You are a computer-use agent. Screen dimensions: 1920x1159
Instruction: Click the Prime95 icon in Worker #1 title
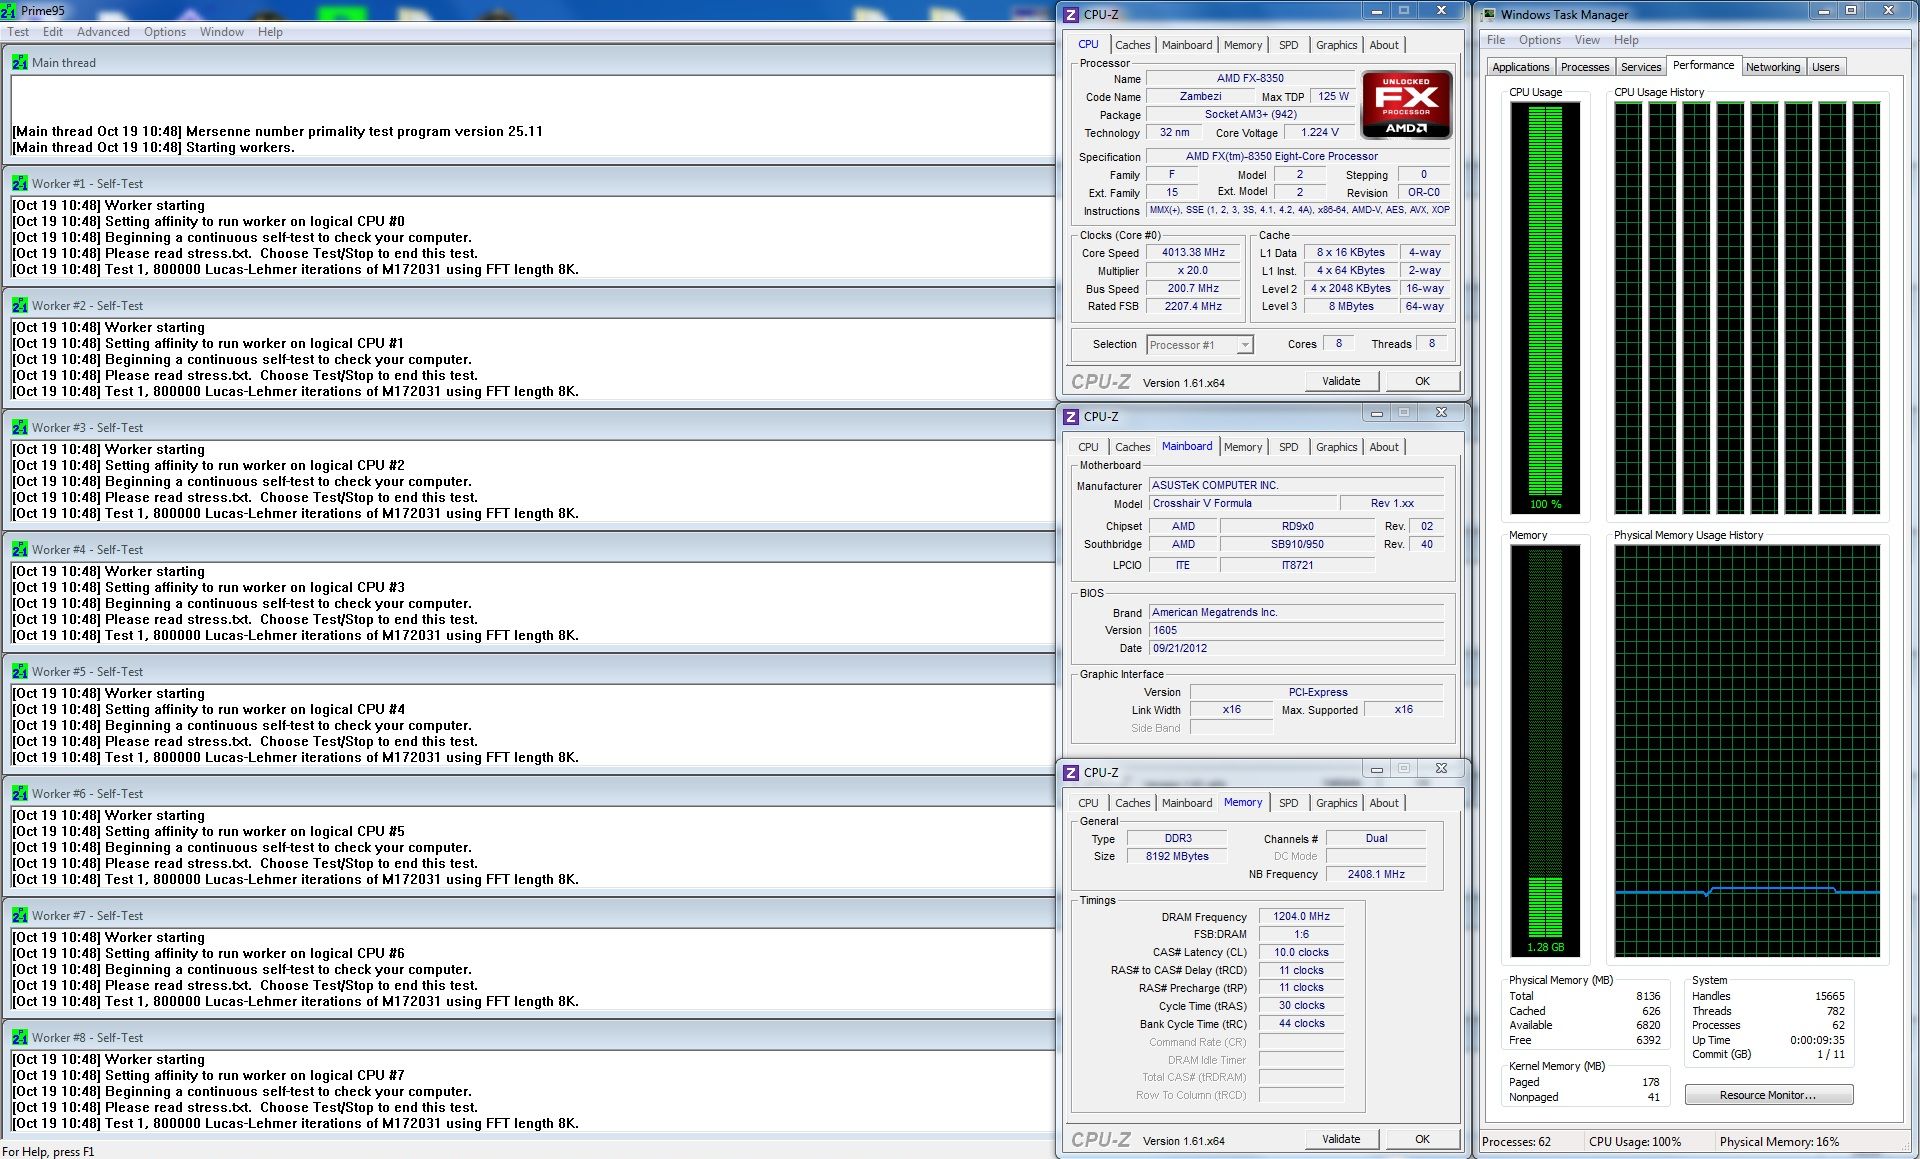[19, 184]
